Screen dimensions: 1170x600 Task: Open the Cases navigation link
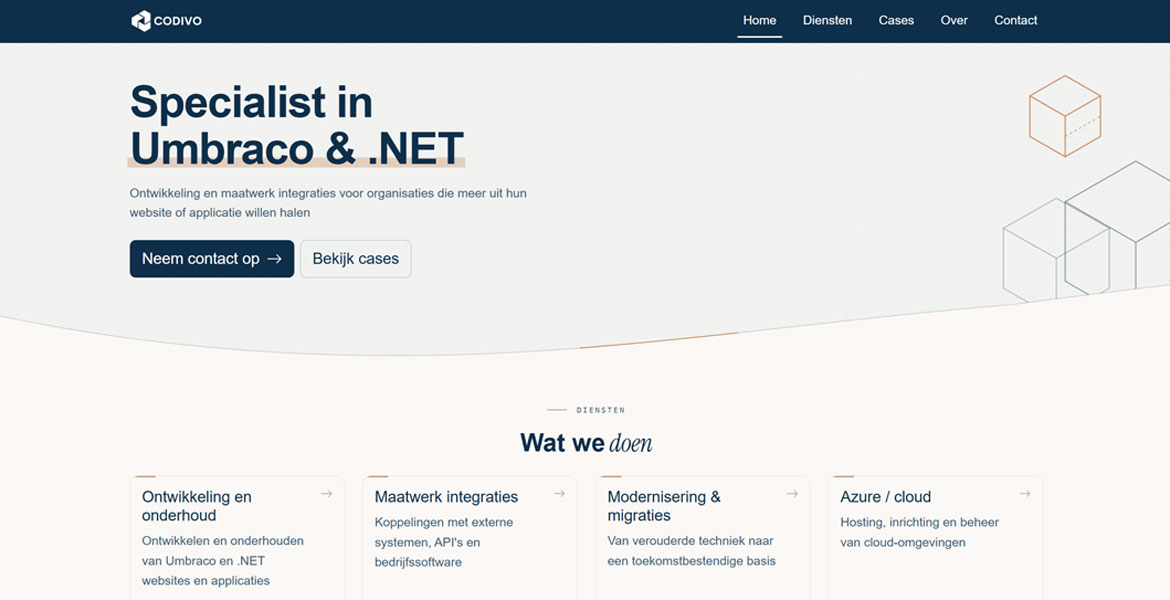896,20
